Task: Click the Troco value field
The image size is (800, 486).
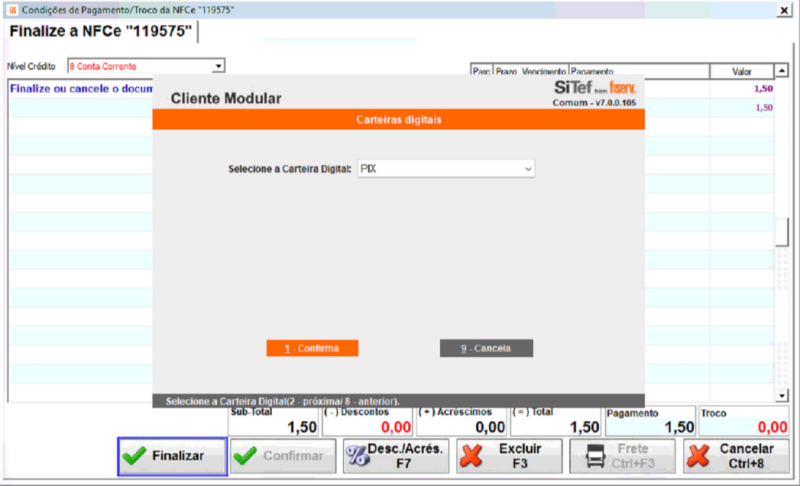Action: [744, 426]
